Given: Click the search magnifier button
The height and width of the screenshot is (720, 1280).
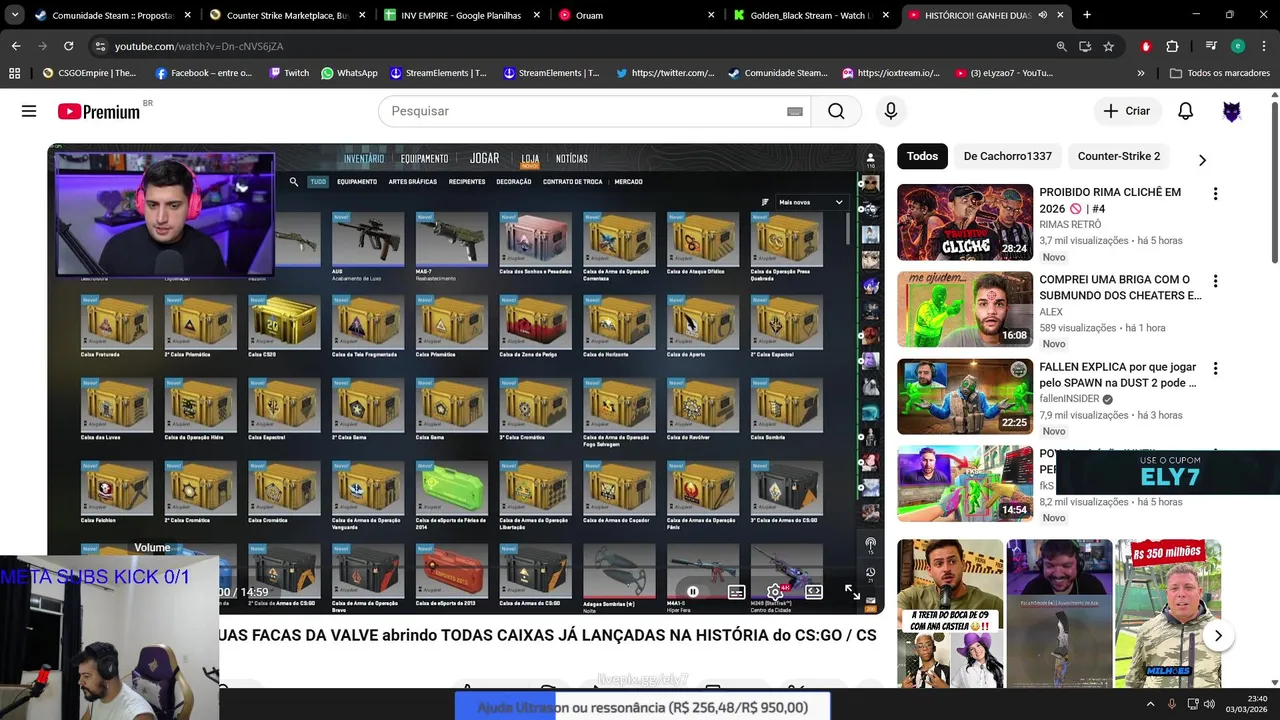Looking at the screenshot, I should tap(836, 111).
